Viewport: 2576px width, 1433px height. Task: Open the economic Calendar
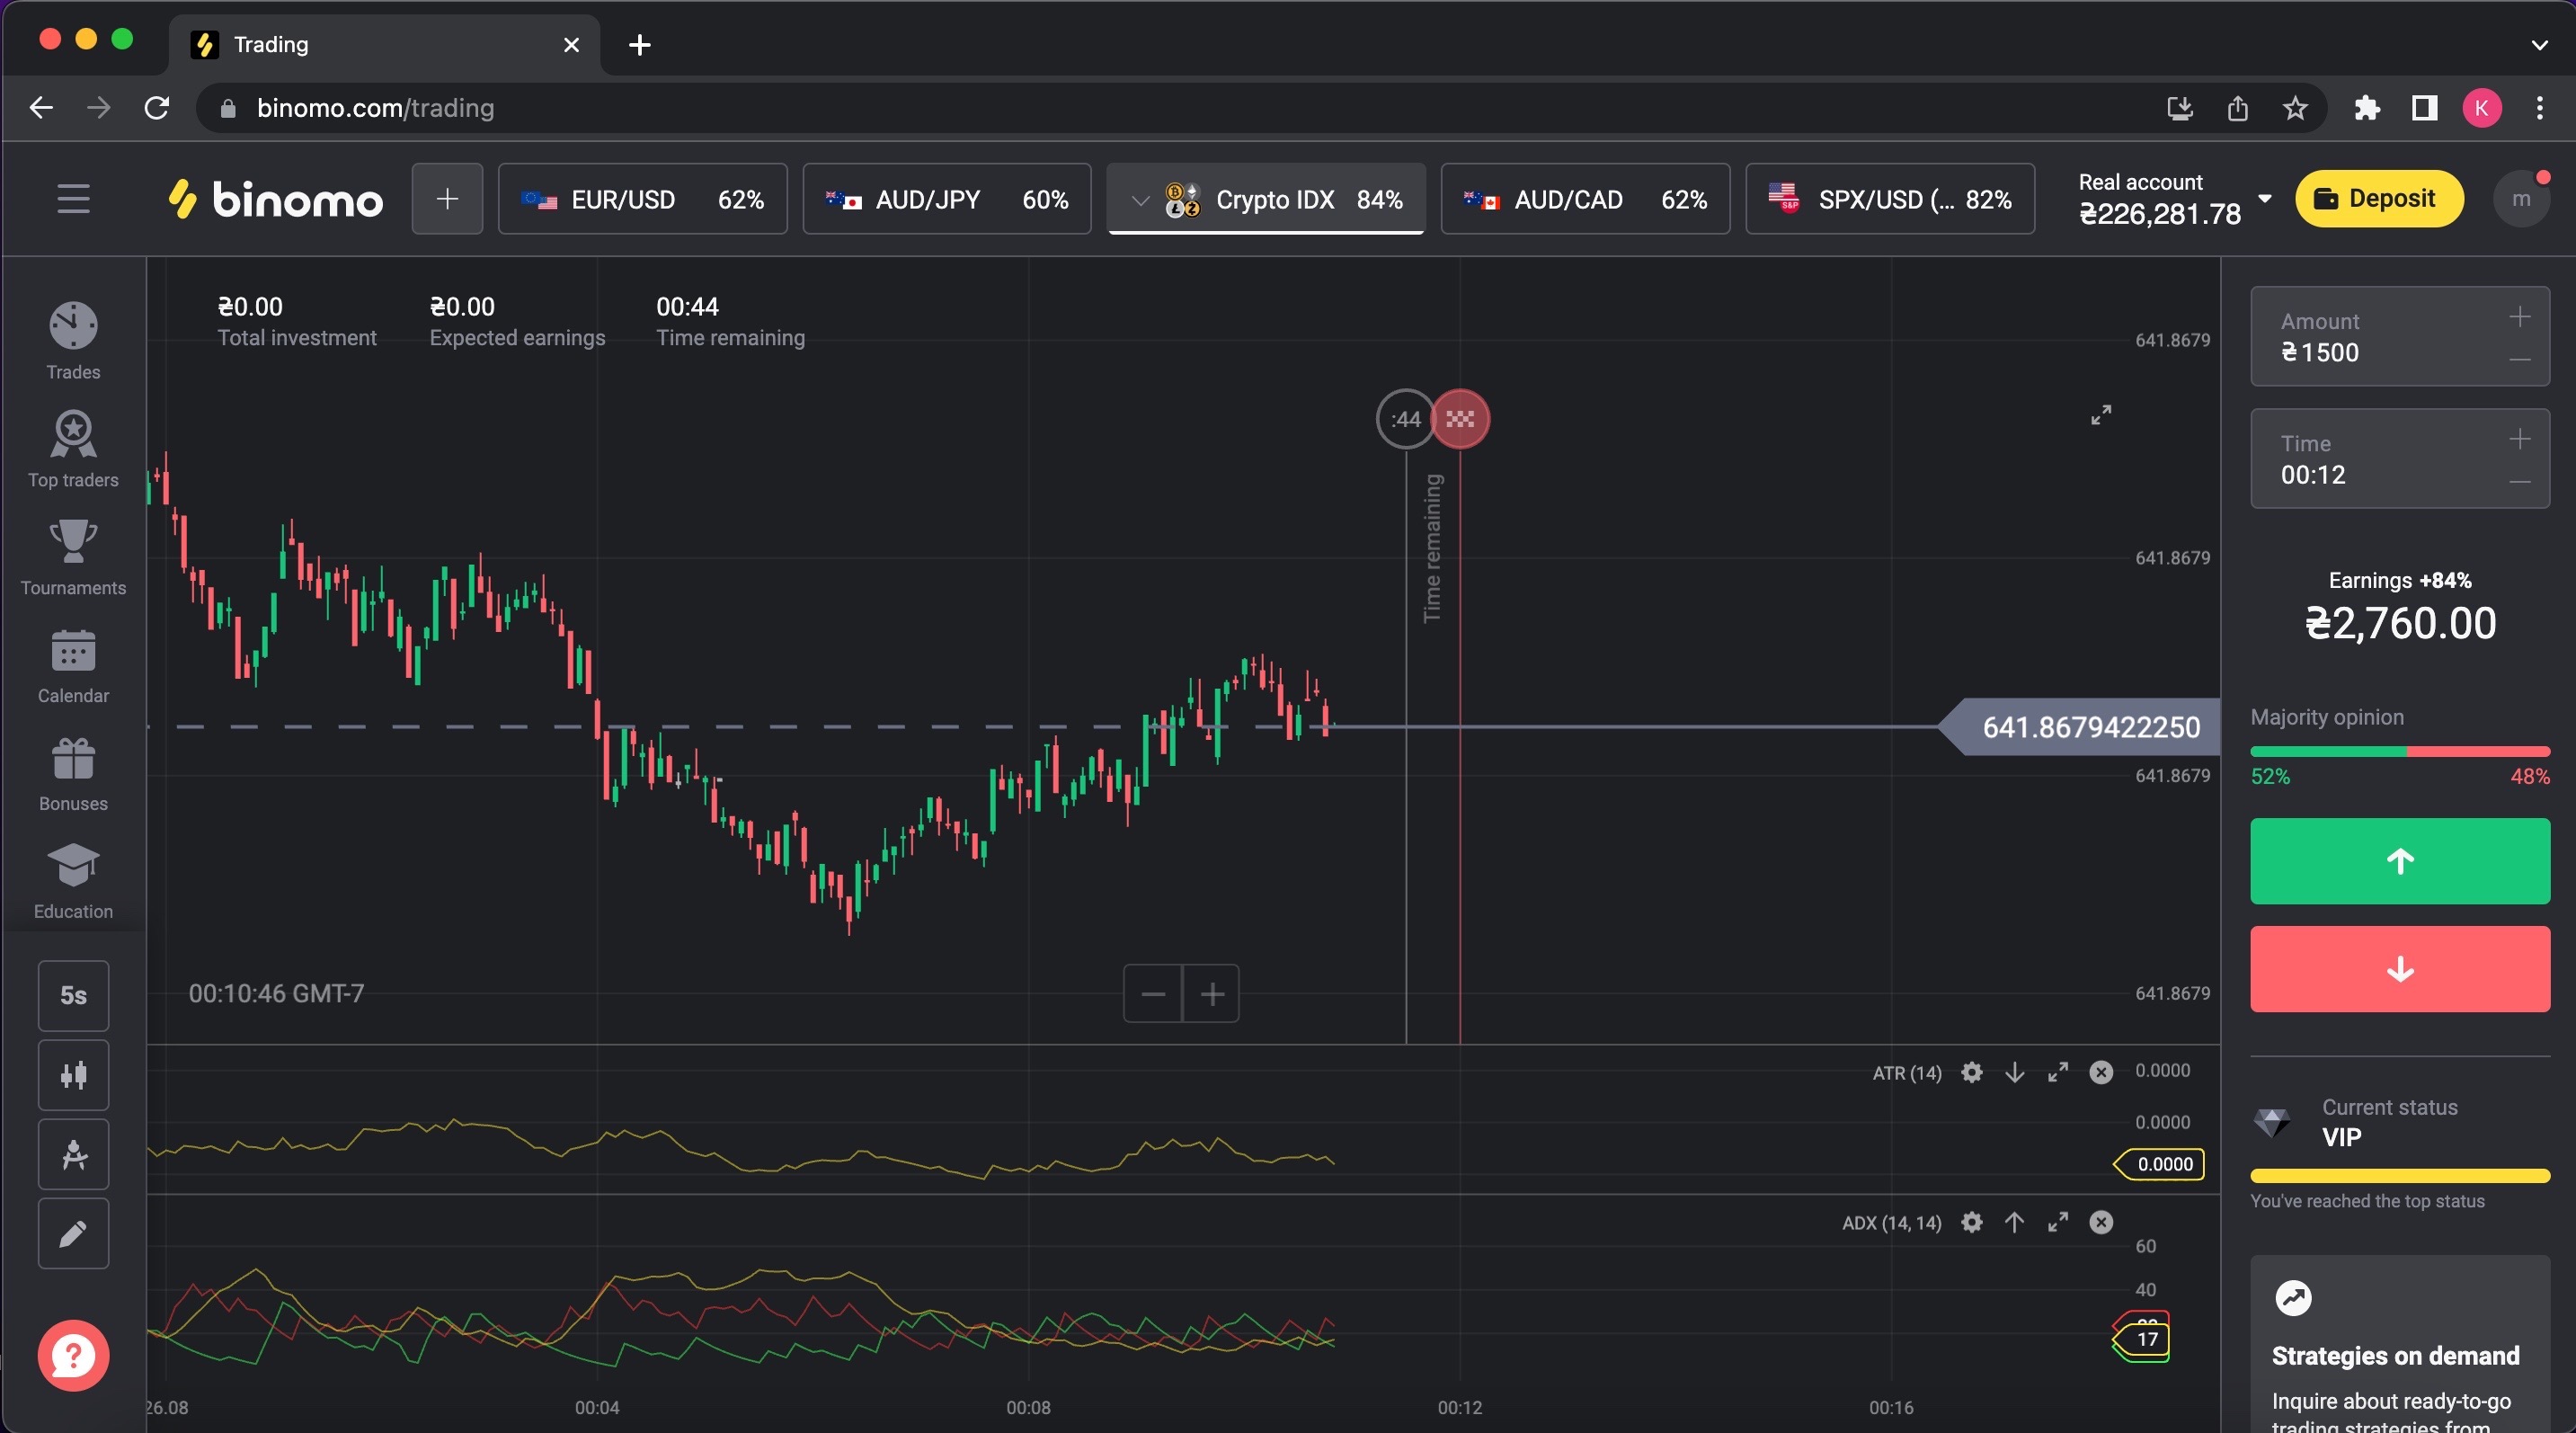[73, 665]
